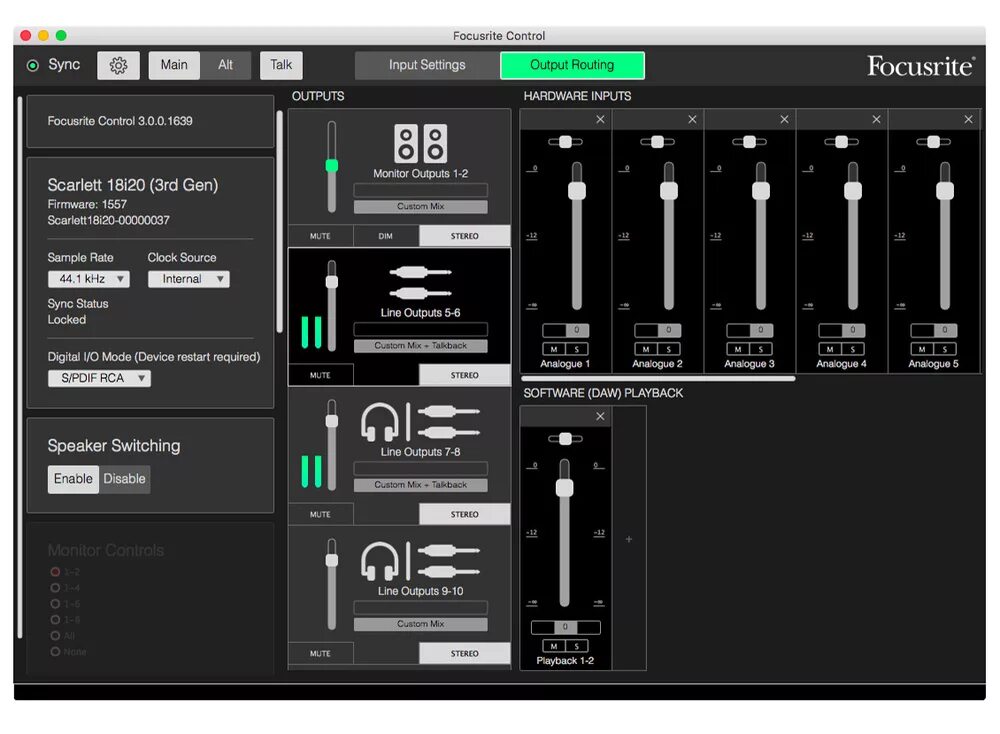
Task: Click the outputs list vertical scrollbar
Action: 279,222
